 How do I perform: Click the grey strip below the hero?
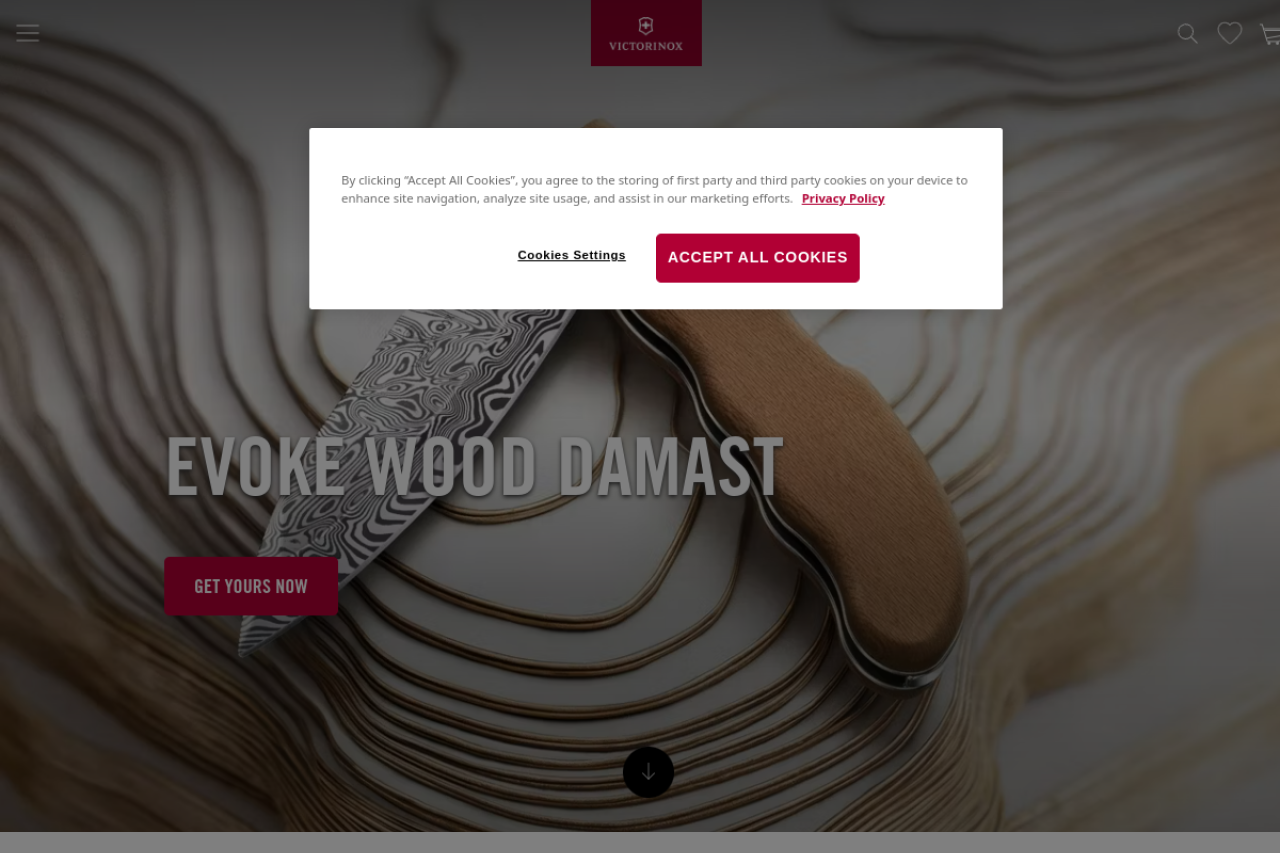coord(640,842)
